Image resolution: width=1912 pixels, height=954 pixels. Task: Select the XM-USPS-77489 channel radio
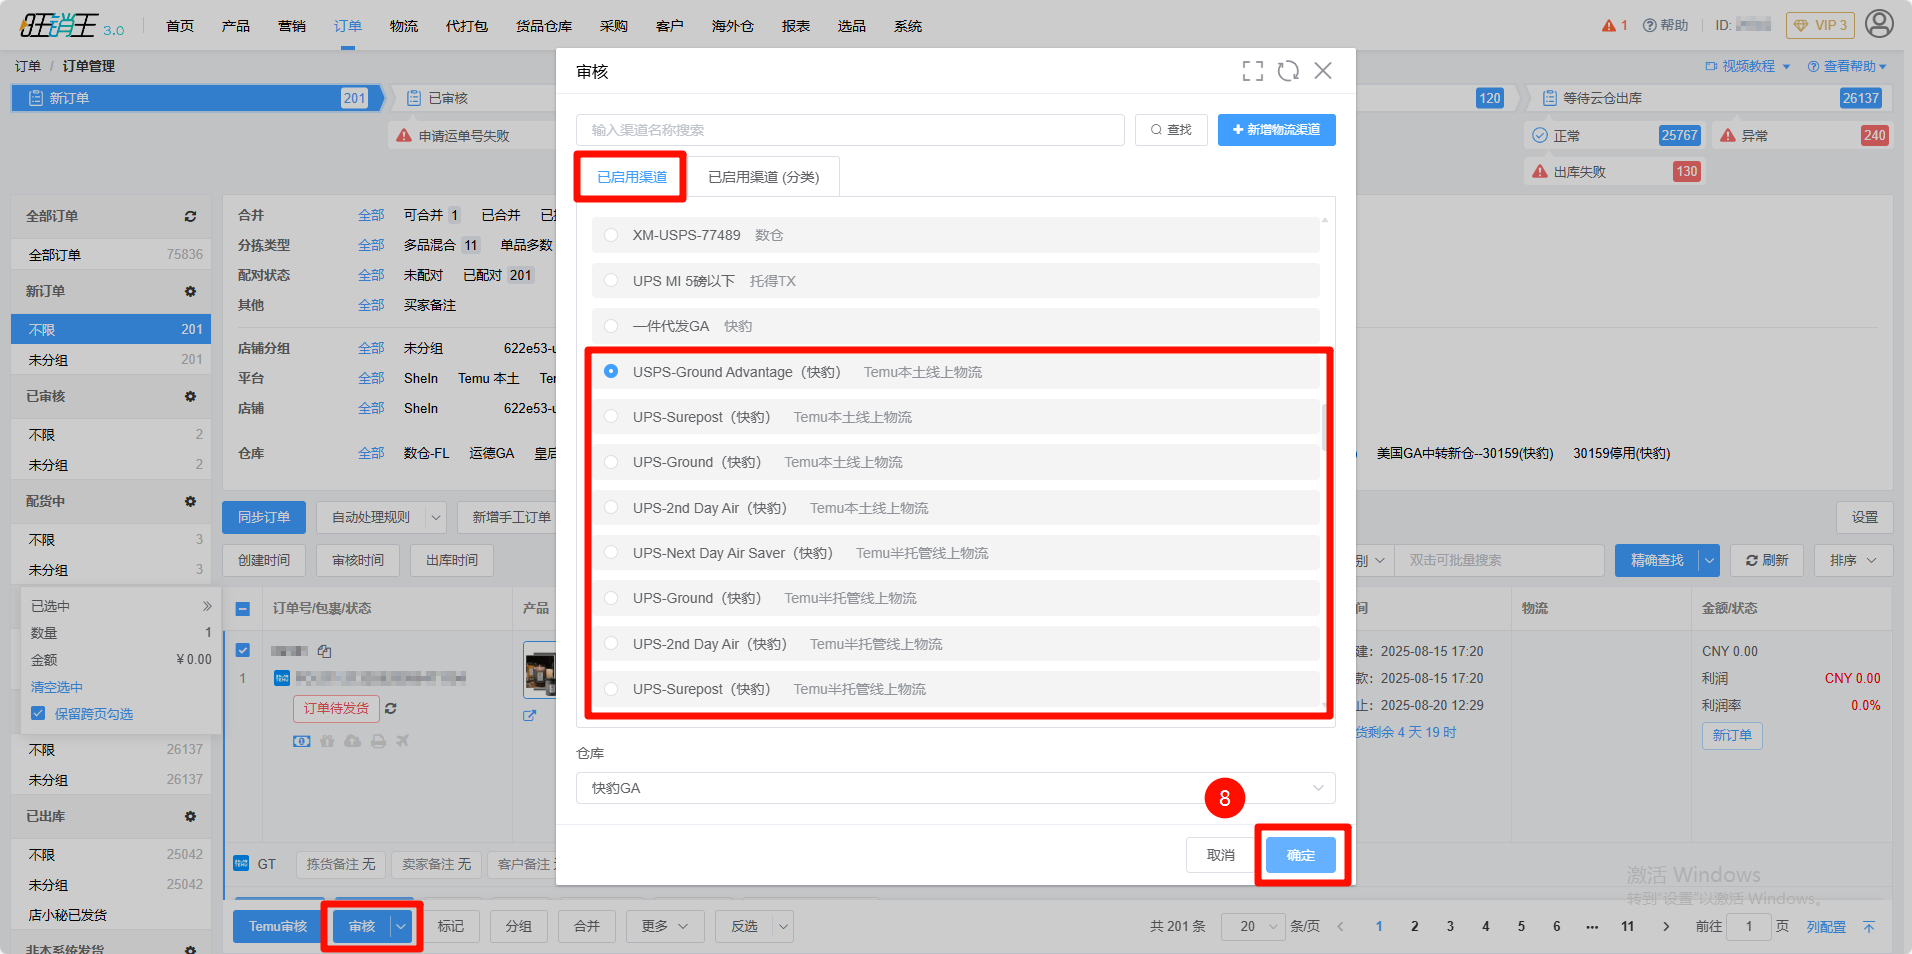tap(611, 235)
